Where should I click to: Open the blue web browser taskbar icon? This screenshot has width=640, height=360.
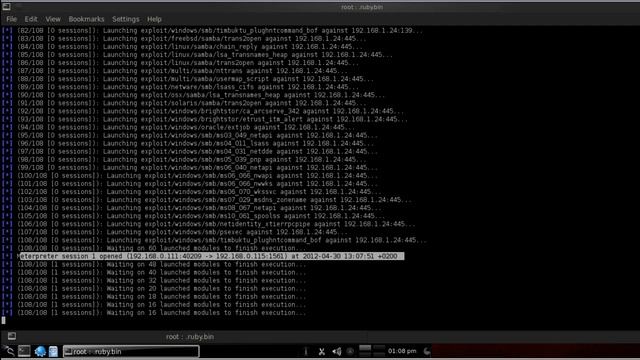point(40,351)
